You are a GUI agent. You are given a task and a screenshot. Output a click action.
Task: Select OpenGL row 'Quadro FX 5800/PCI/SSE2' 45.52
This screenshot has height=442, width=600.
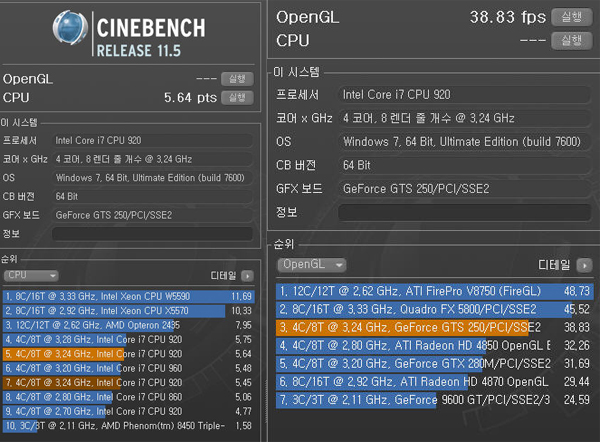point(435,309)
